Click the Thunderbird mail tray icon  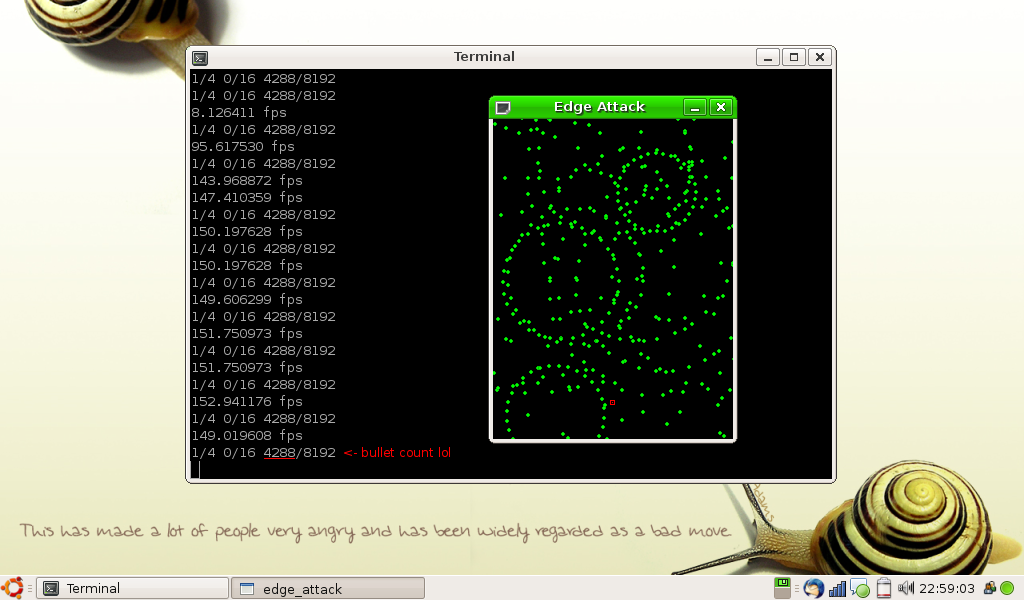812,588
